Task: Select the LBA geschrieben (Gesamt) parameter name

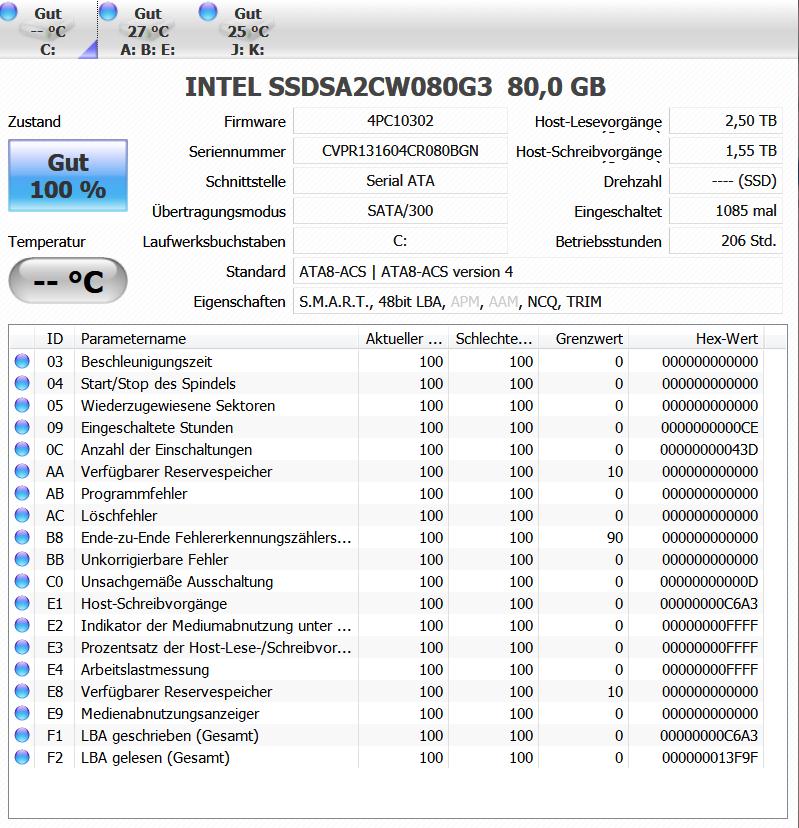Action: pos(170,736)
